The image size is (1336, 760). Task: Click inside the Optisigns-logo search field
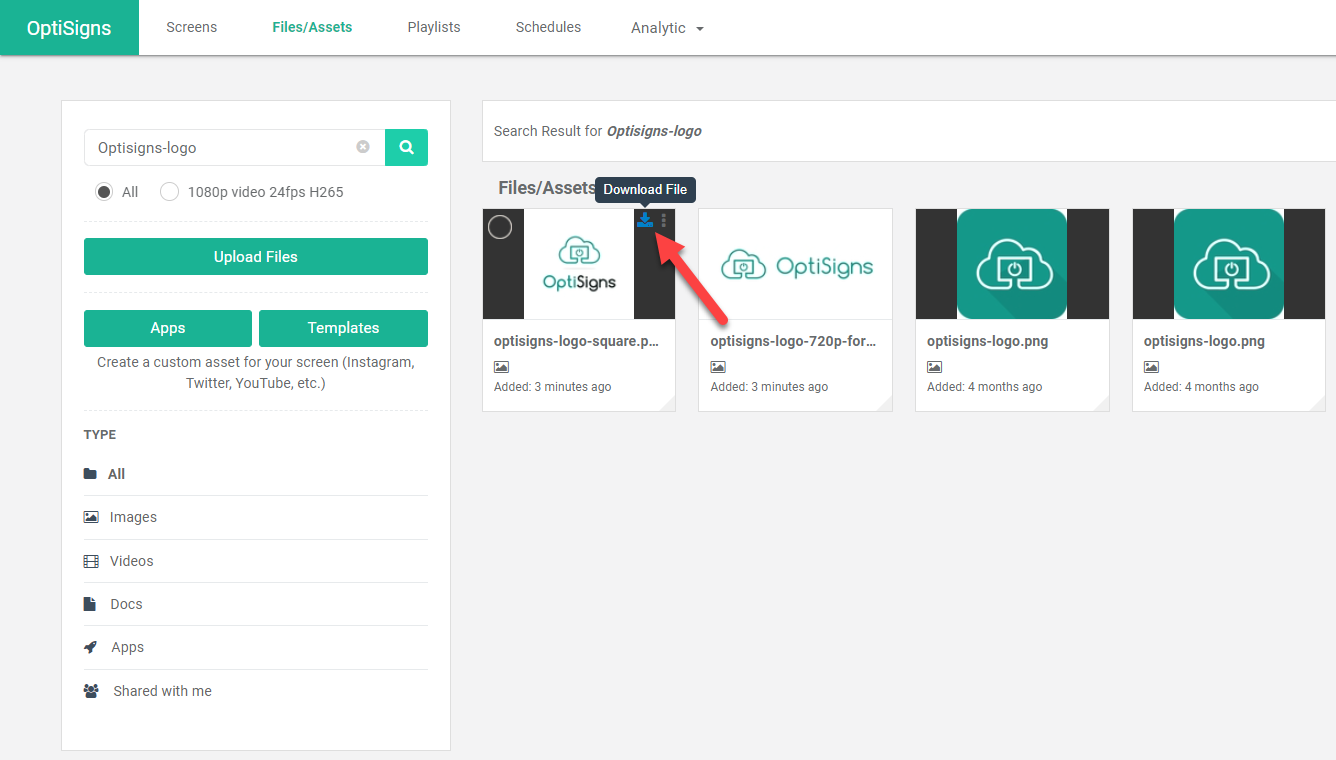click(x=220, y=147)
